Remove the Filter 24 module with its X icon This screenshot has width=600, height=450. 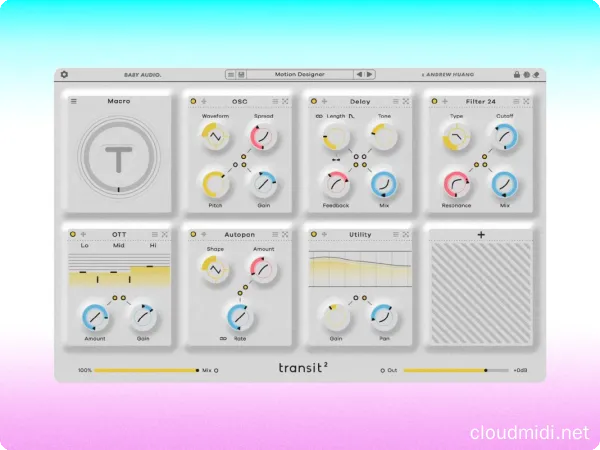point(526,101)
